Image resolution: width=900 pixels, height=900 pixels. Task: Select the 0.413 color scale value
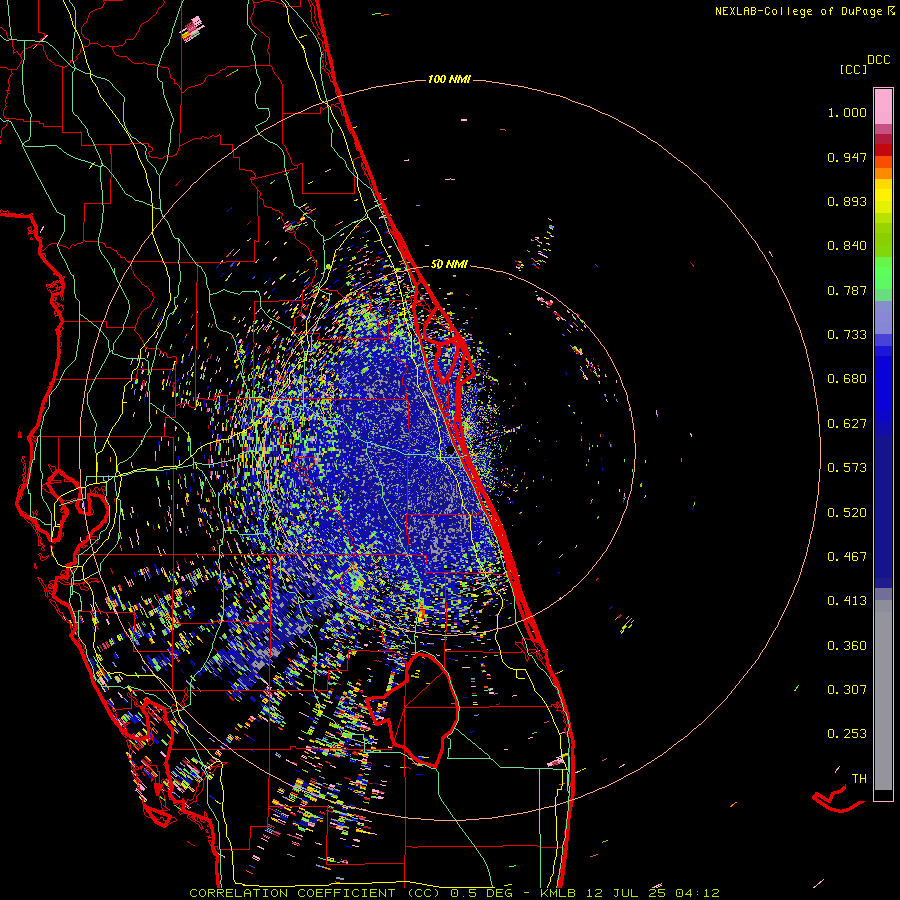pos(847,601)
